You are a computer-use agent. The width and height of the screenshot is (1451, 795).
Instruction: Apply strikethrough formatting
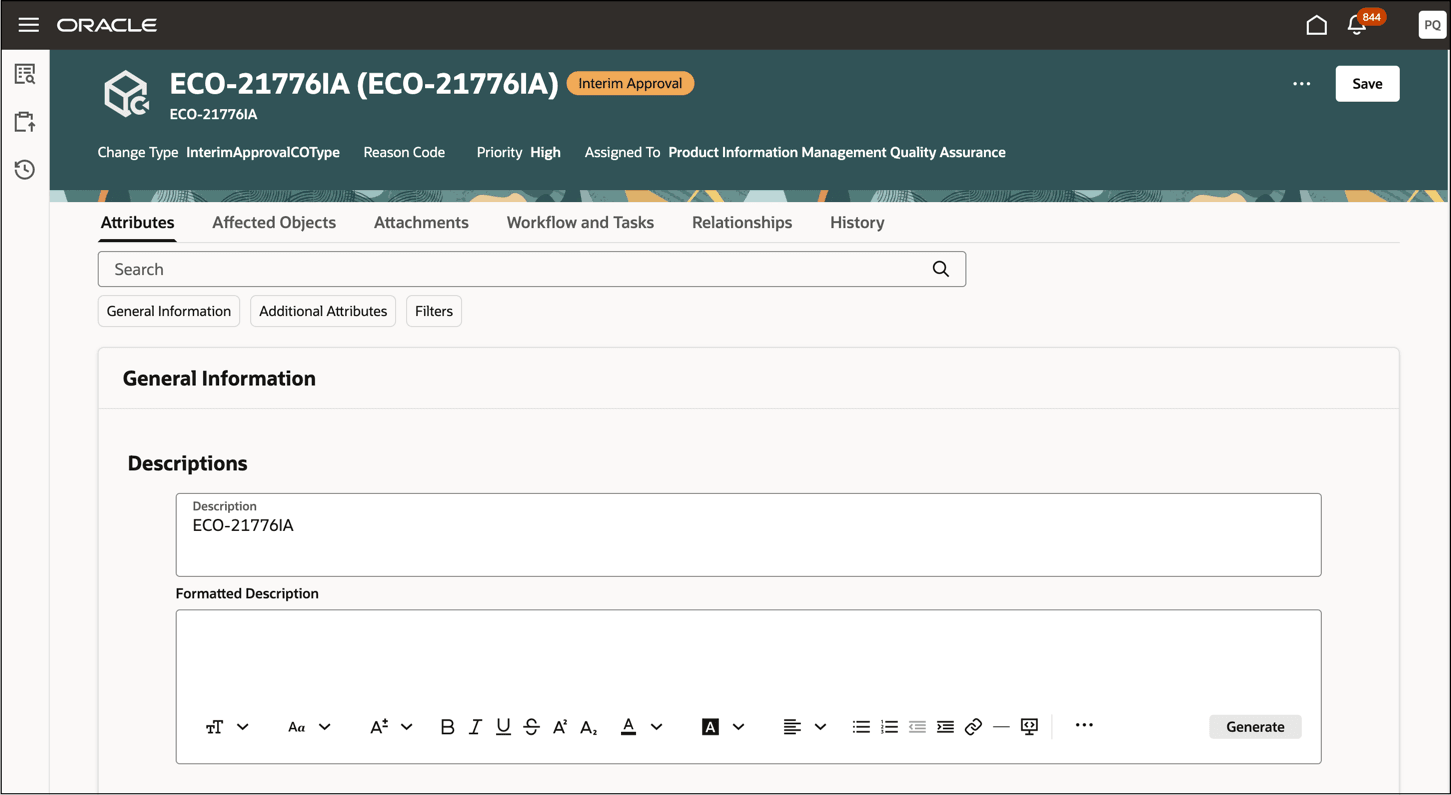pos(531,727)
